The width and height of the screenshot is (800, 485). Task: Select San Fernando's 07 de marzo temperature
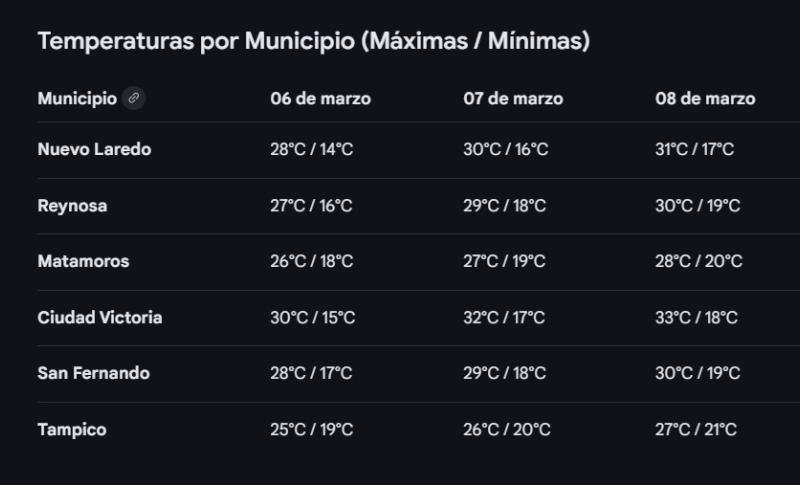click(x=504, y=374)
